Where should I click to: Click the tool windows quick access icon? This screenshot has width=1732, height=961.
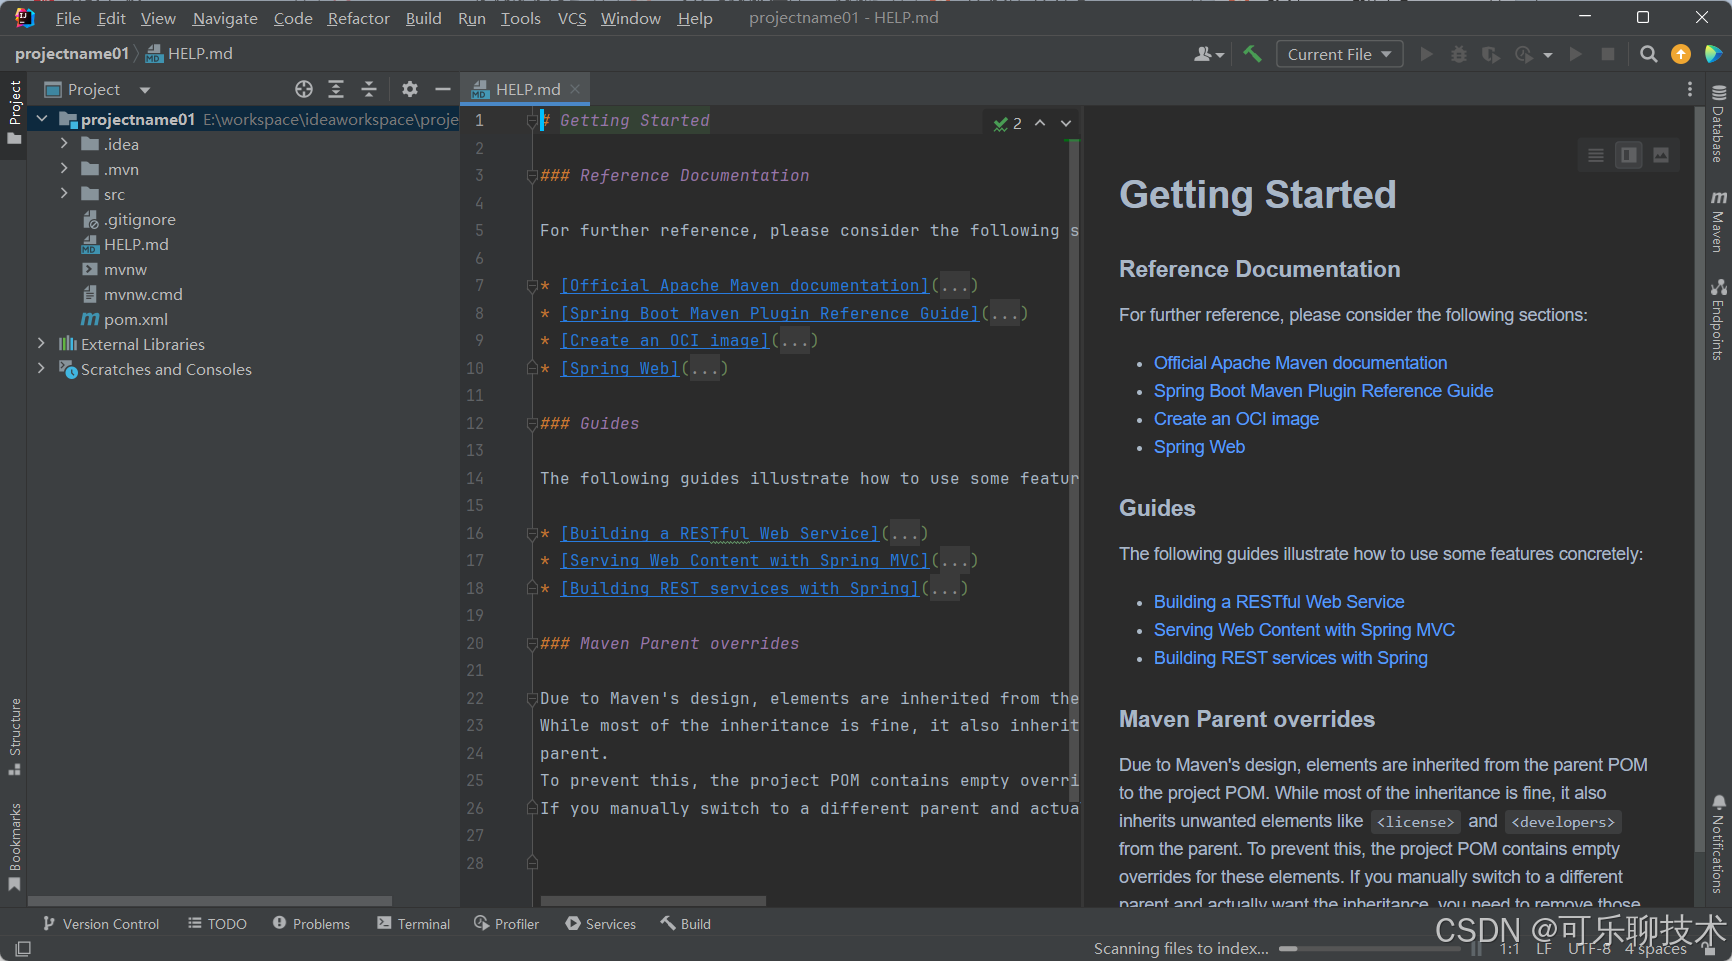tap(23, 948)
